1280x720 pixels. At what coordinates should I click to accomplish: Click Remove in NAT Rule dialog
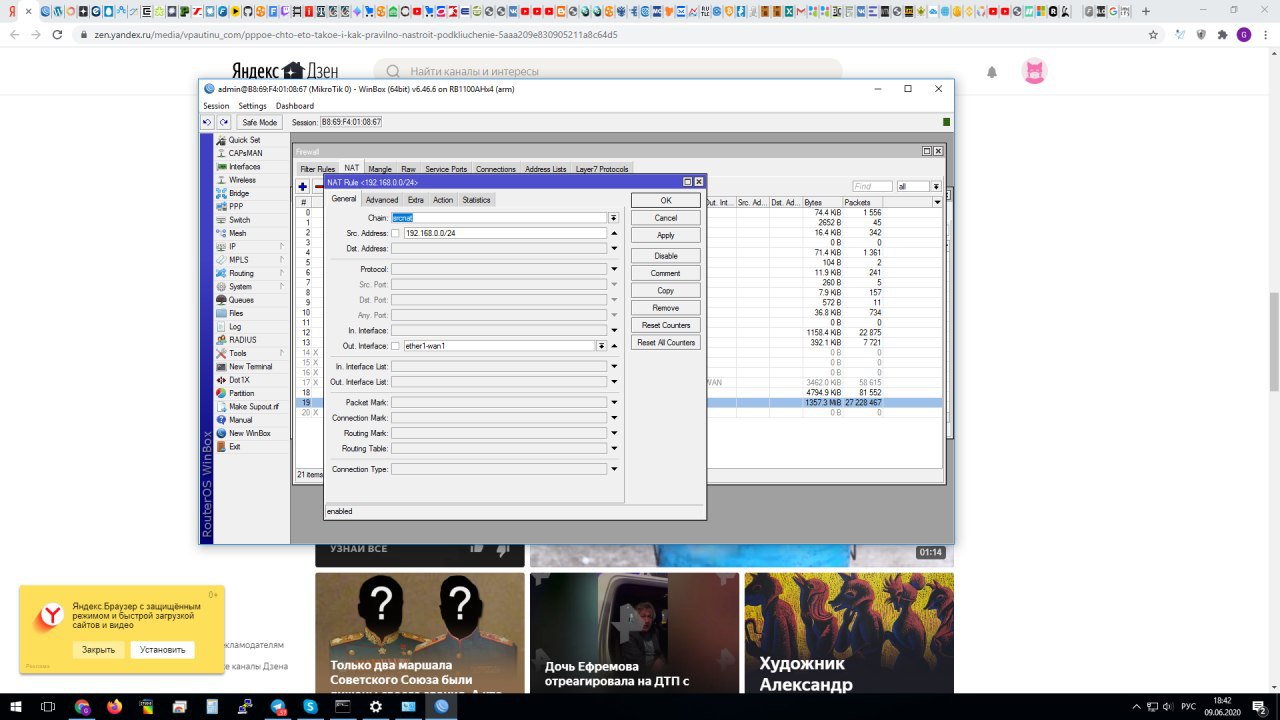tap(666, 308)
